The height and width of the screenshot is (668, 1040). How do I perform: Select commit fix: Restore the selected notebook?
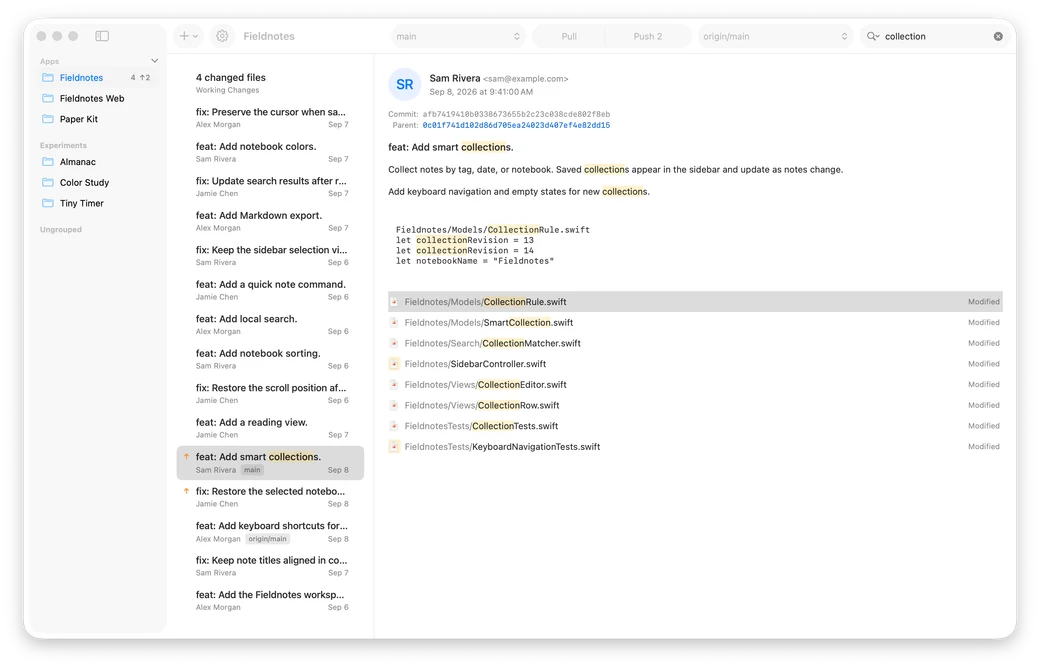270,497
